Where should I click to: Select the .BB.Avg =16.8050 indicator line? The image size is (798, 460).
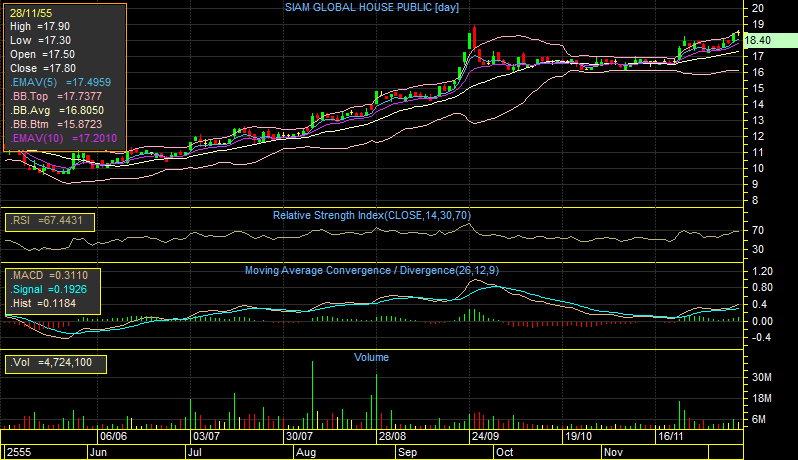click(x=57, y=110)
